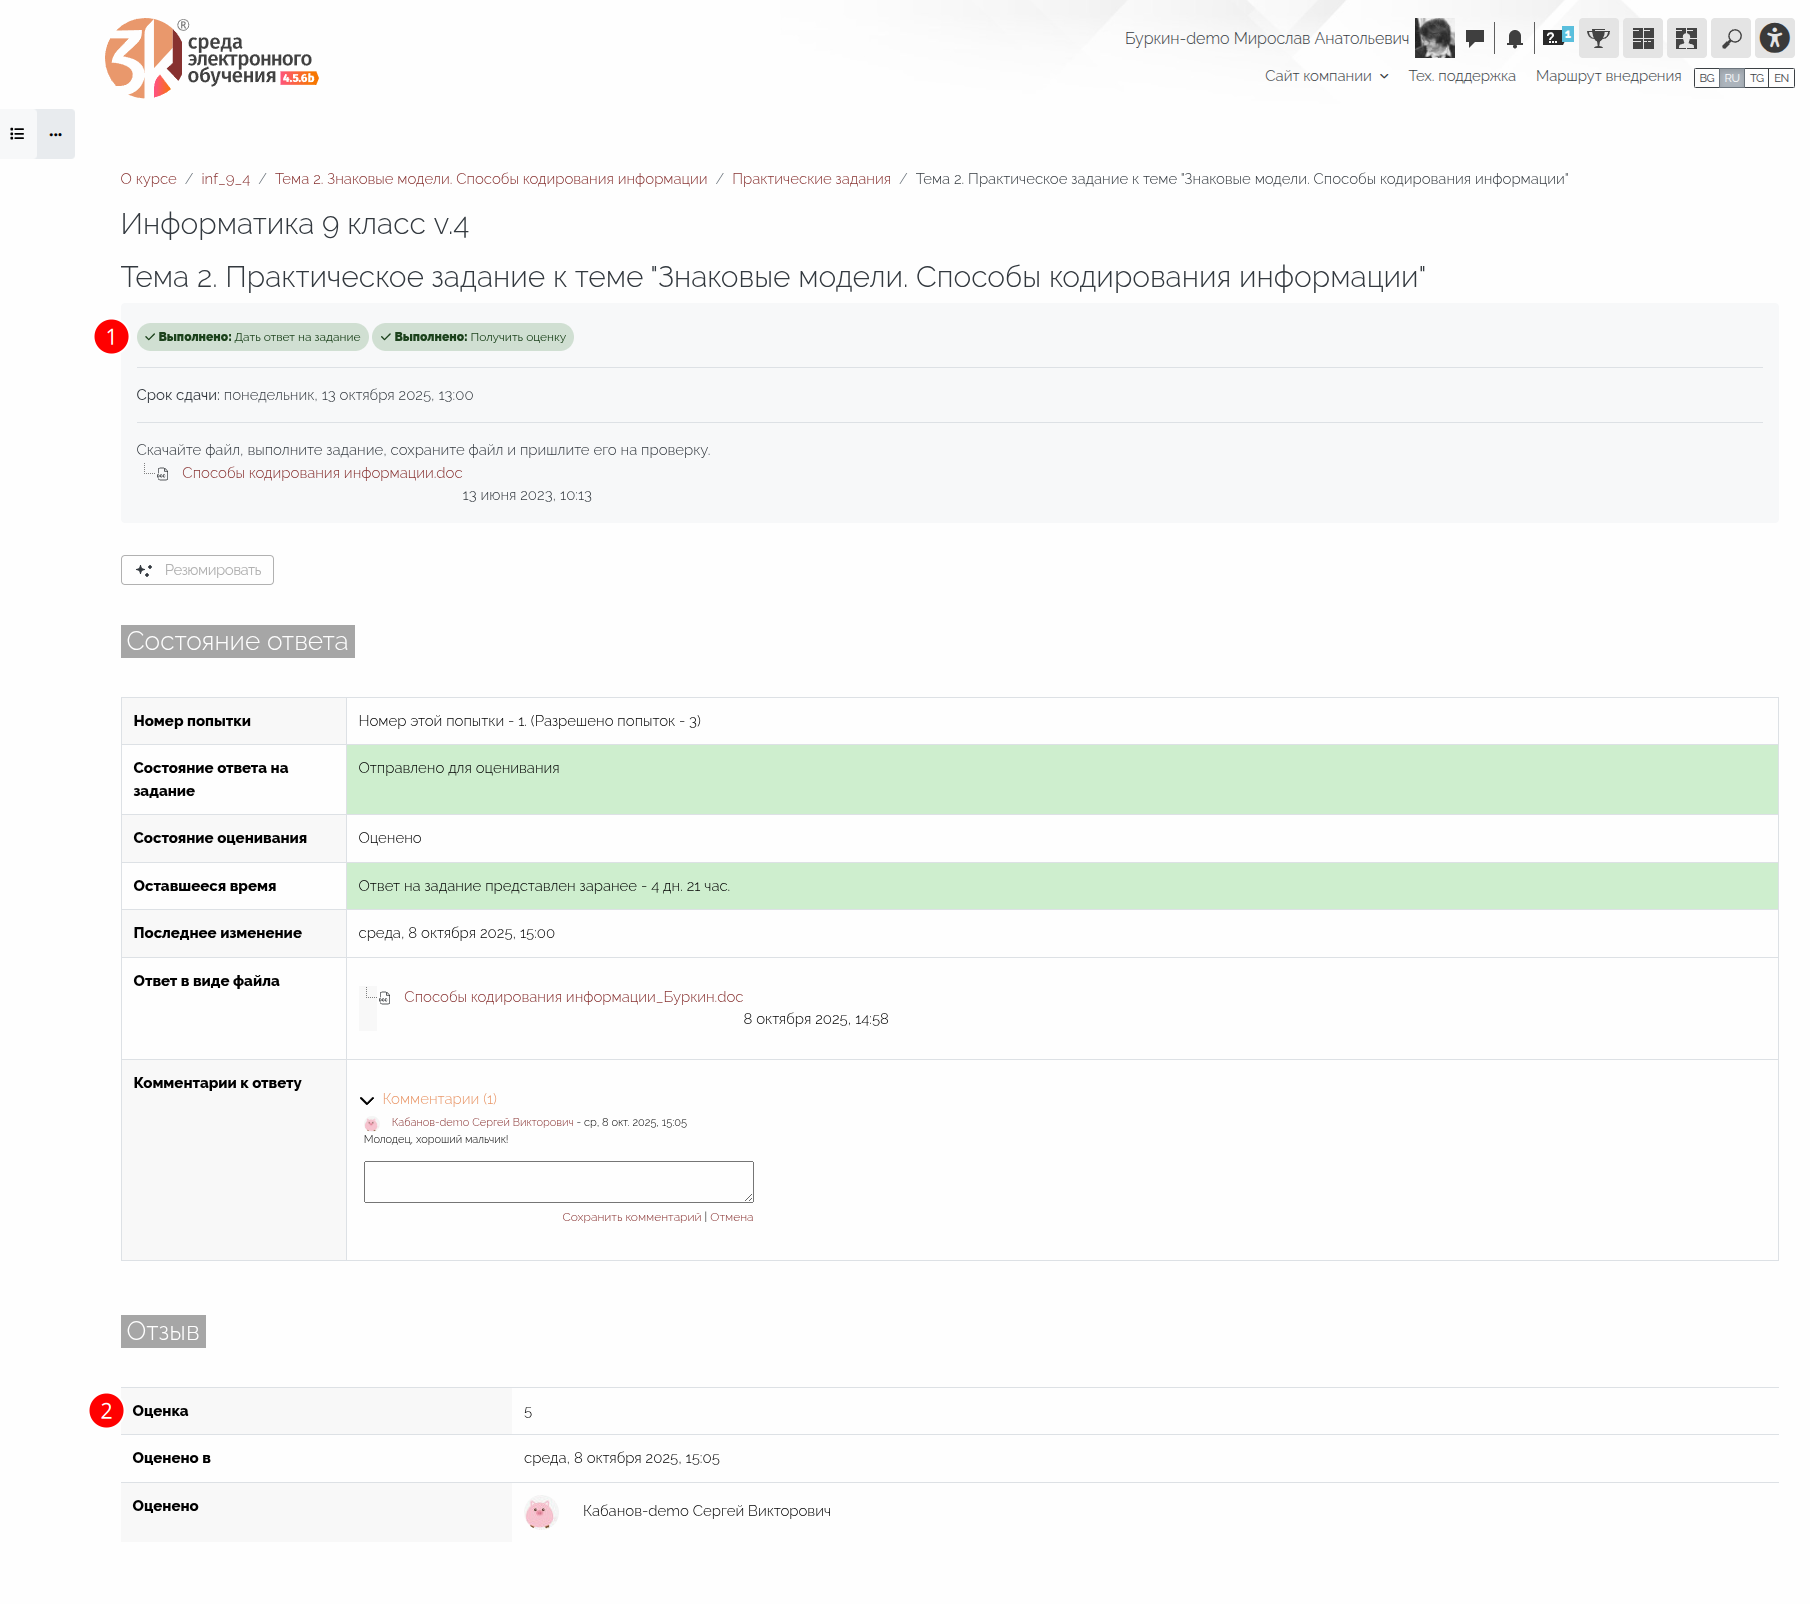Click the Резюмировать button
Screen dimensions: 1810x1604
(x=197, y=570)
